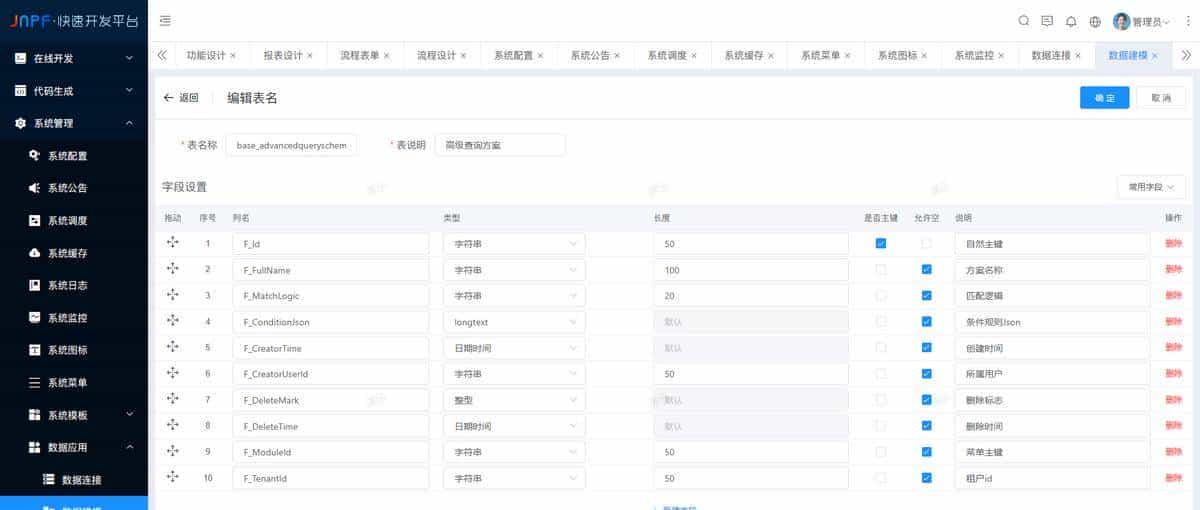
Task: Uncheck primary key checkbox for F_Id
Action: coord(880,243)
